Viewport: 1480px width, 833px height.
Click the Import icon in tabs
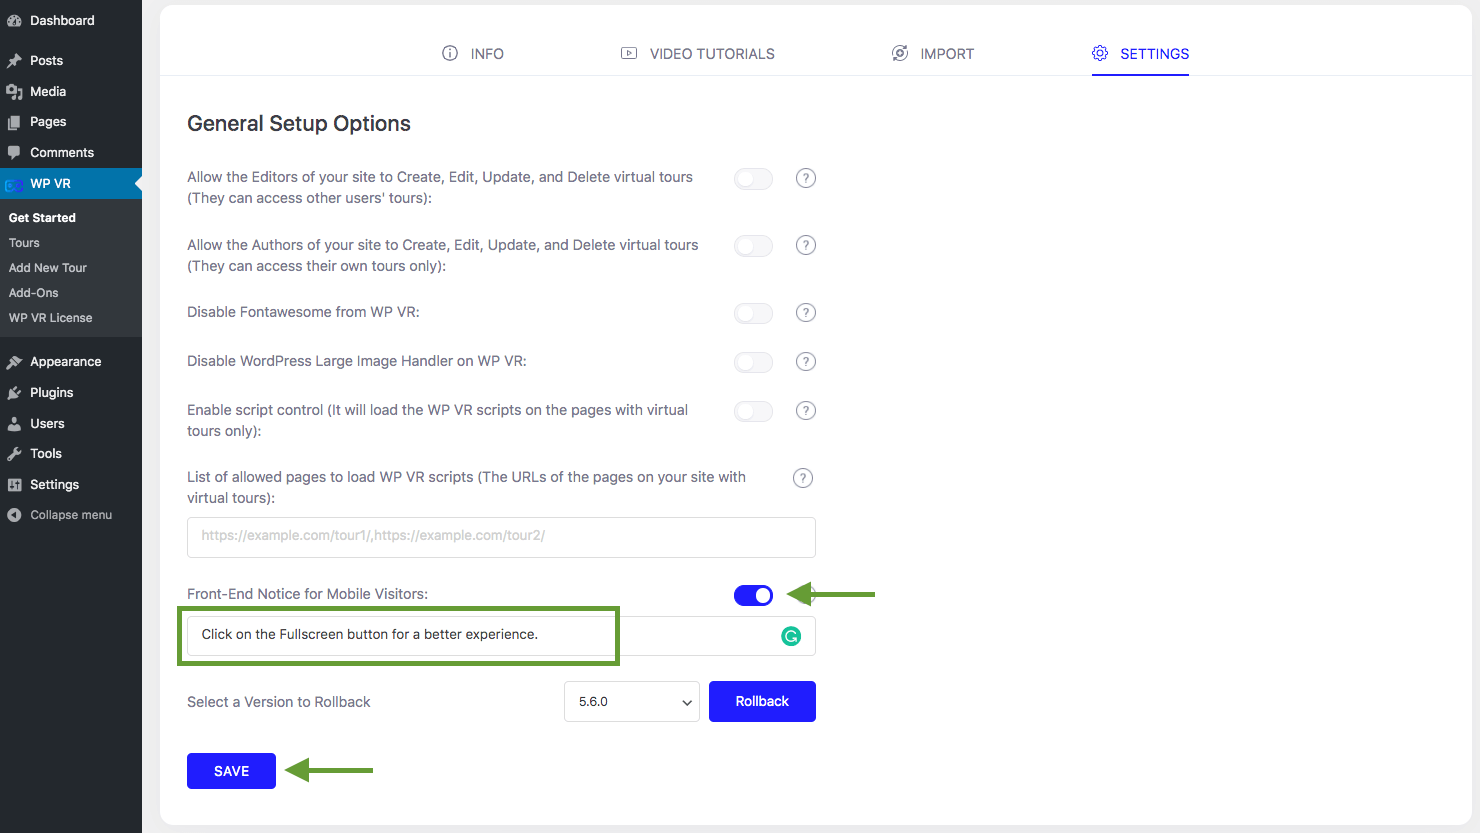tap(900, 53)
